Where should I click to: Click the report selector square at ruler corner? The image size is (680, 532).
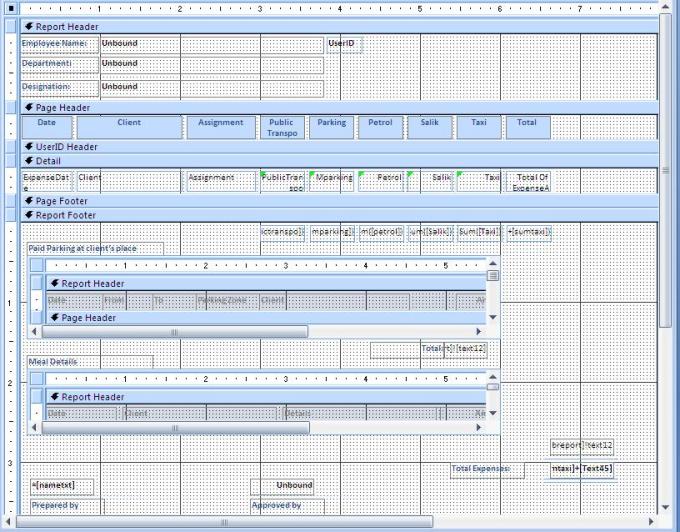coord(12,8)
